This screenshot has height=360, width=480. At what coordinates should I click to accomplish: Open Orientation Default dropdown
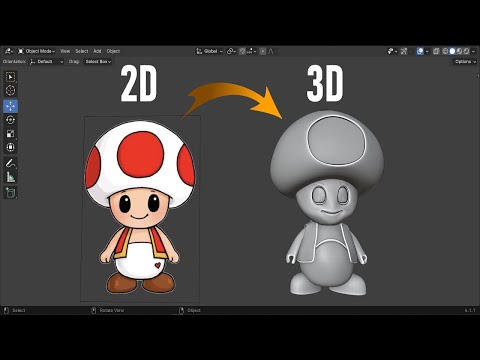click(46, 62)
